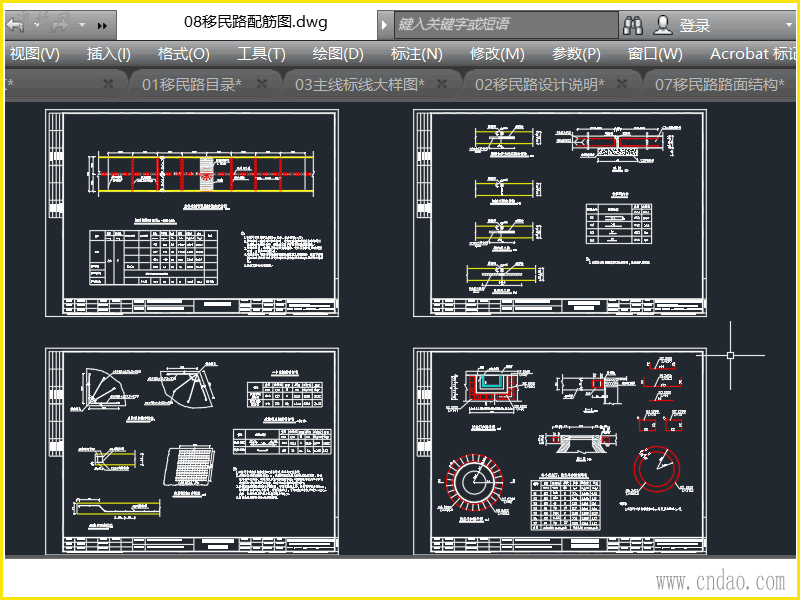The image size is (800, 600).
Task: Click the 登录 sign-in button
Action: 694,25
